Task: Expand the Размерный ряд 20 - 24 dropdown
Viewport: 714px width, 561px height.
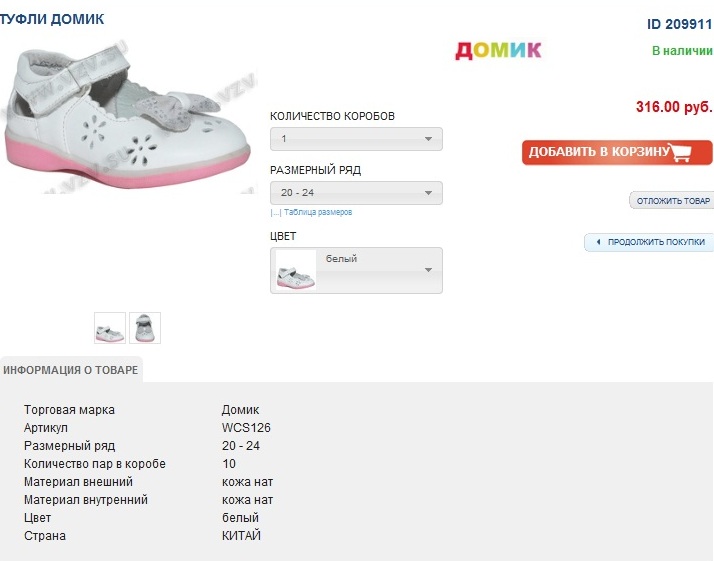Action: coord(356,192)
